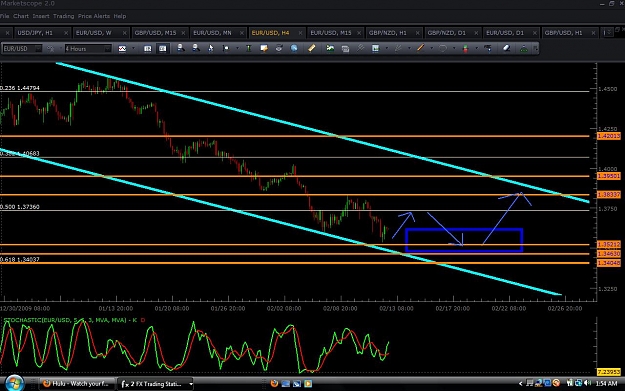
Task: Open the File menu
Action: 4,16
